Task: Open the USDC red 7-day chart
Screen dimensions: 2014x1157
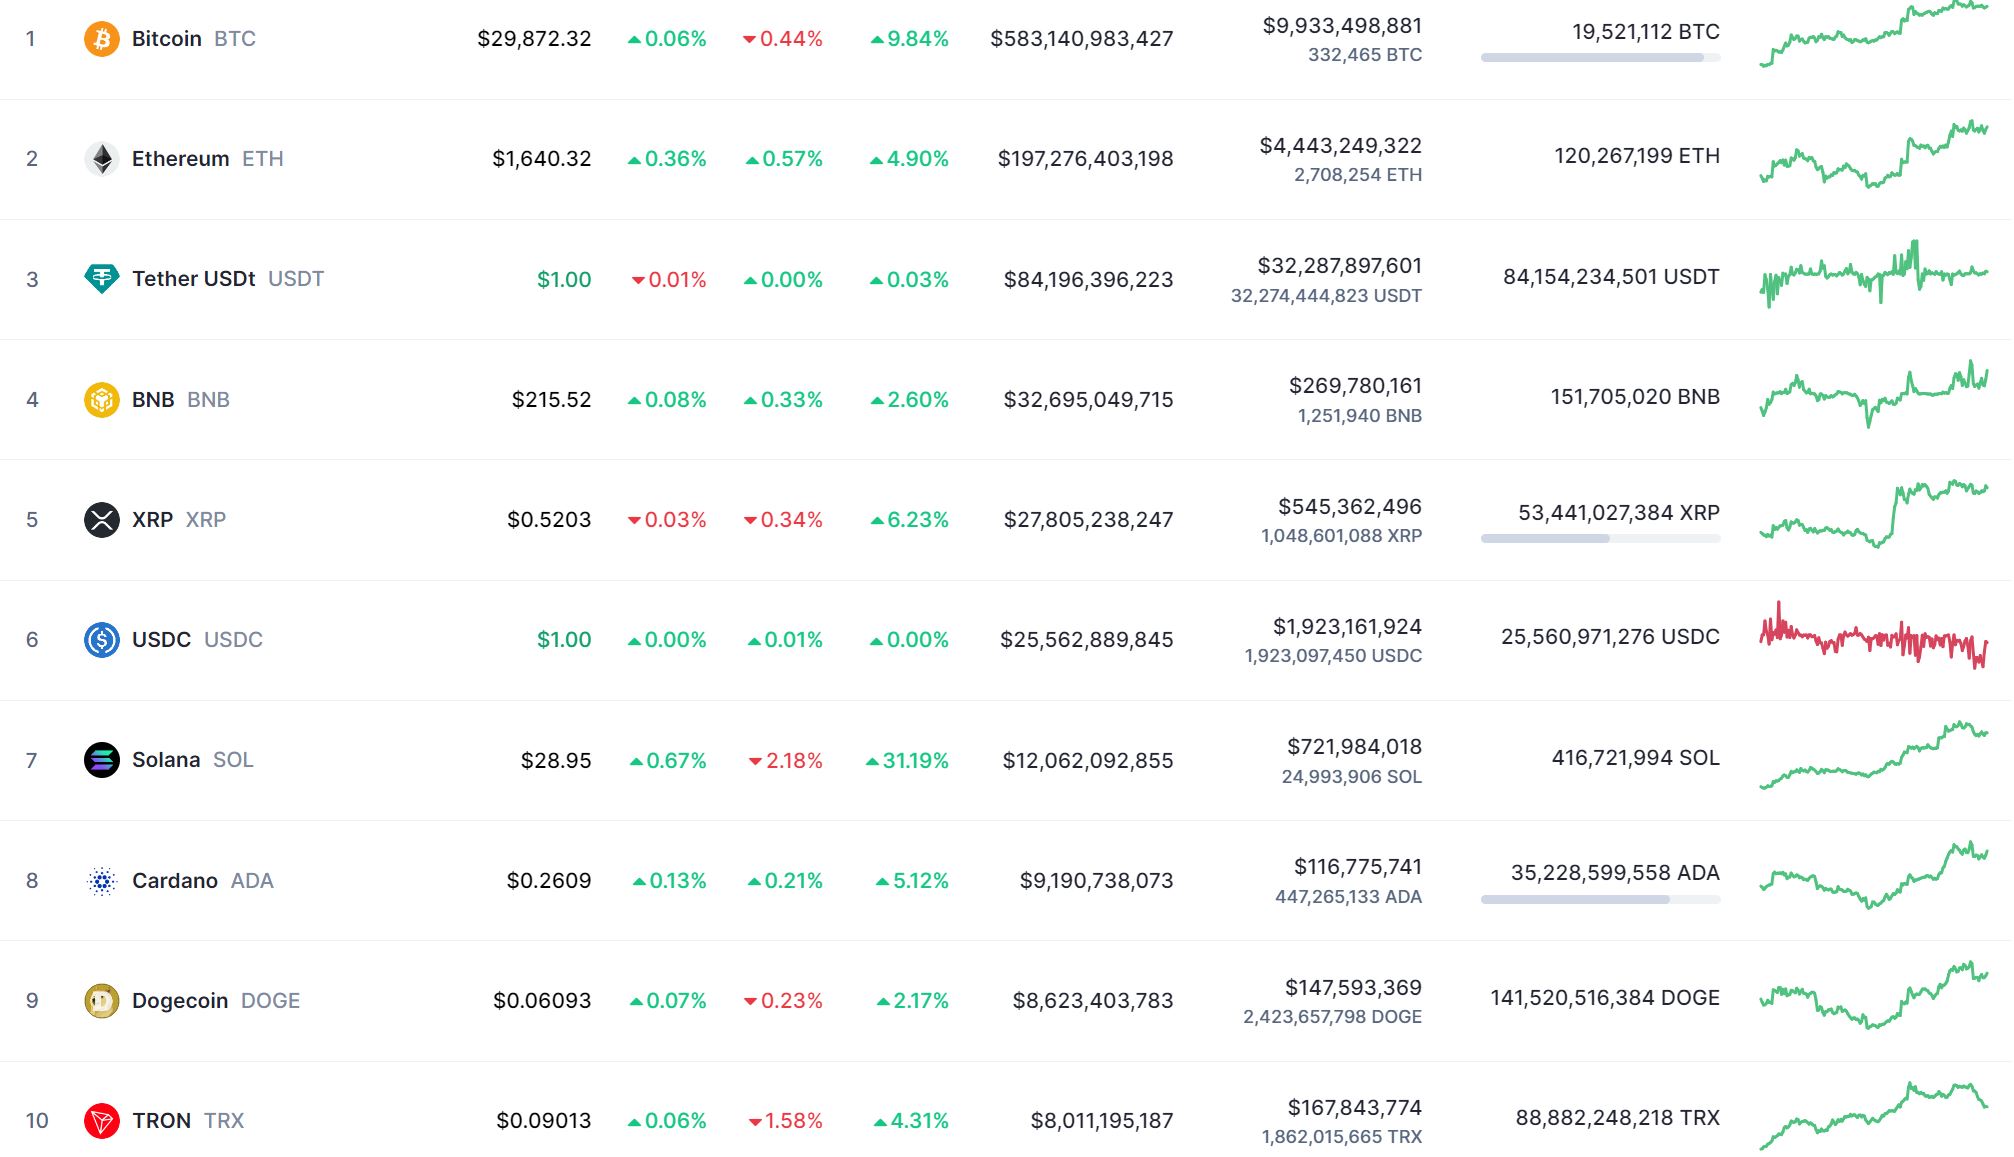Action: pyautogui.click(x=1873, y=637)
